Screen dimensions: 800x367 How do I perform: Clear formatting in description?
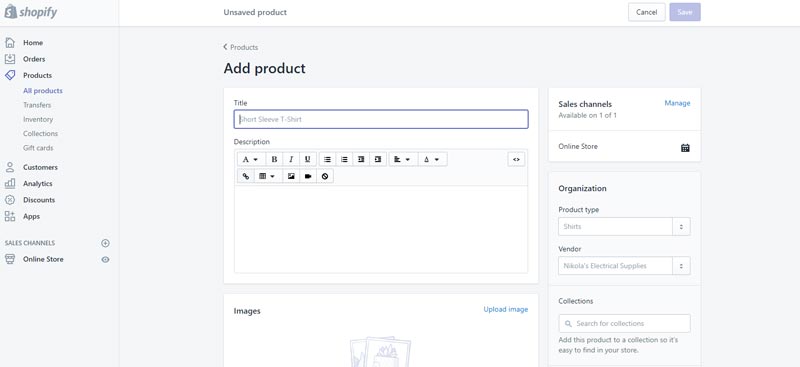coord(324,176)
